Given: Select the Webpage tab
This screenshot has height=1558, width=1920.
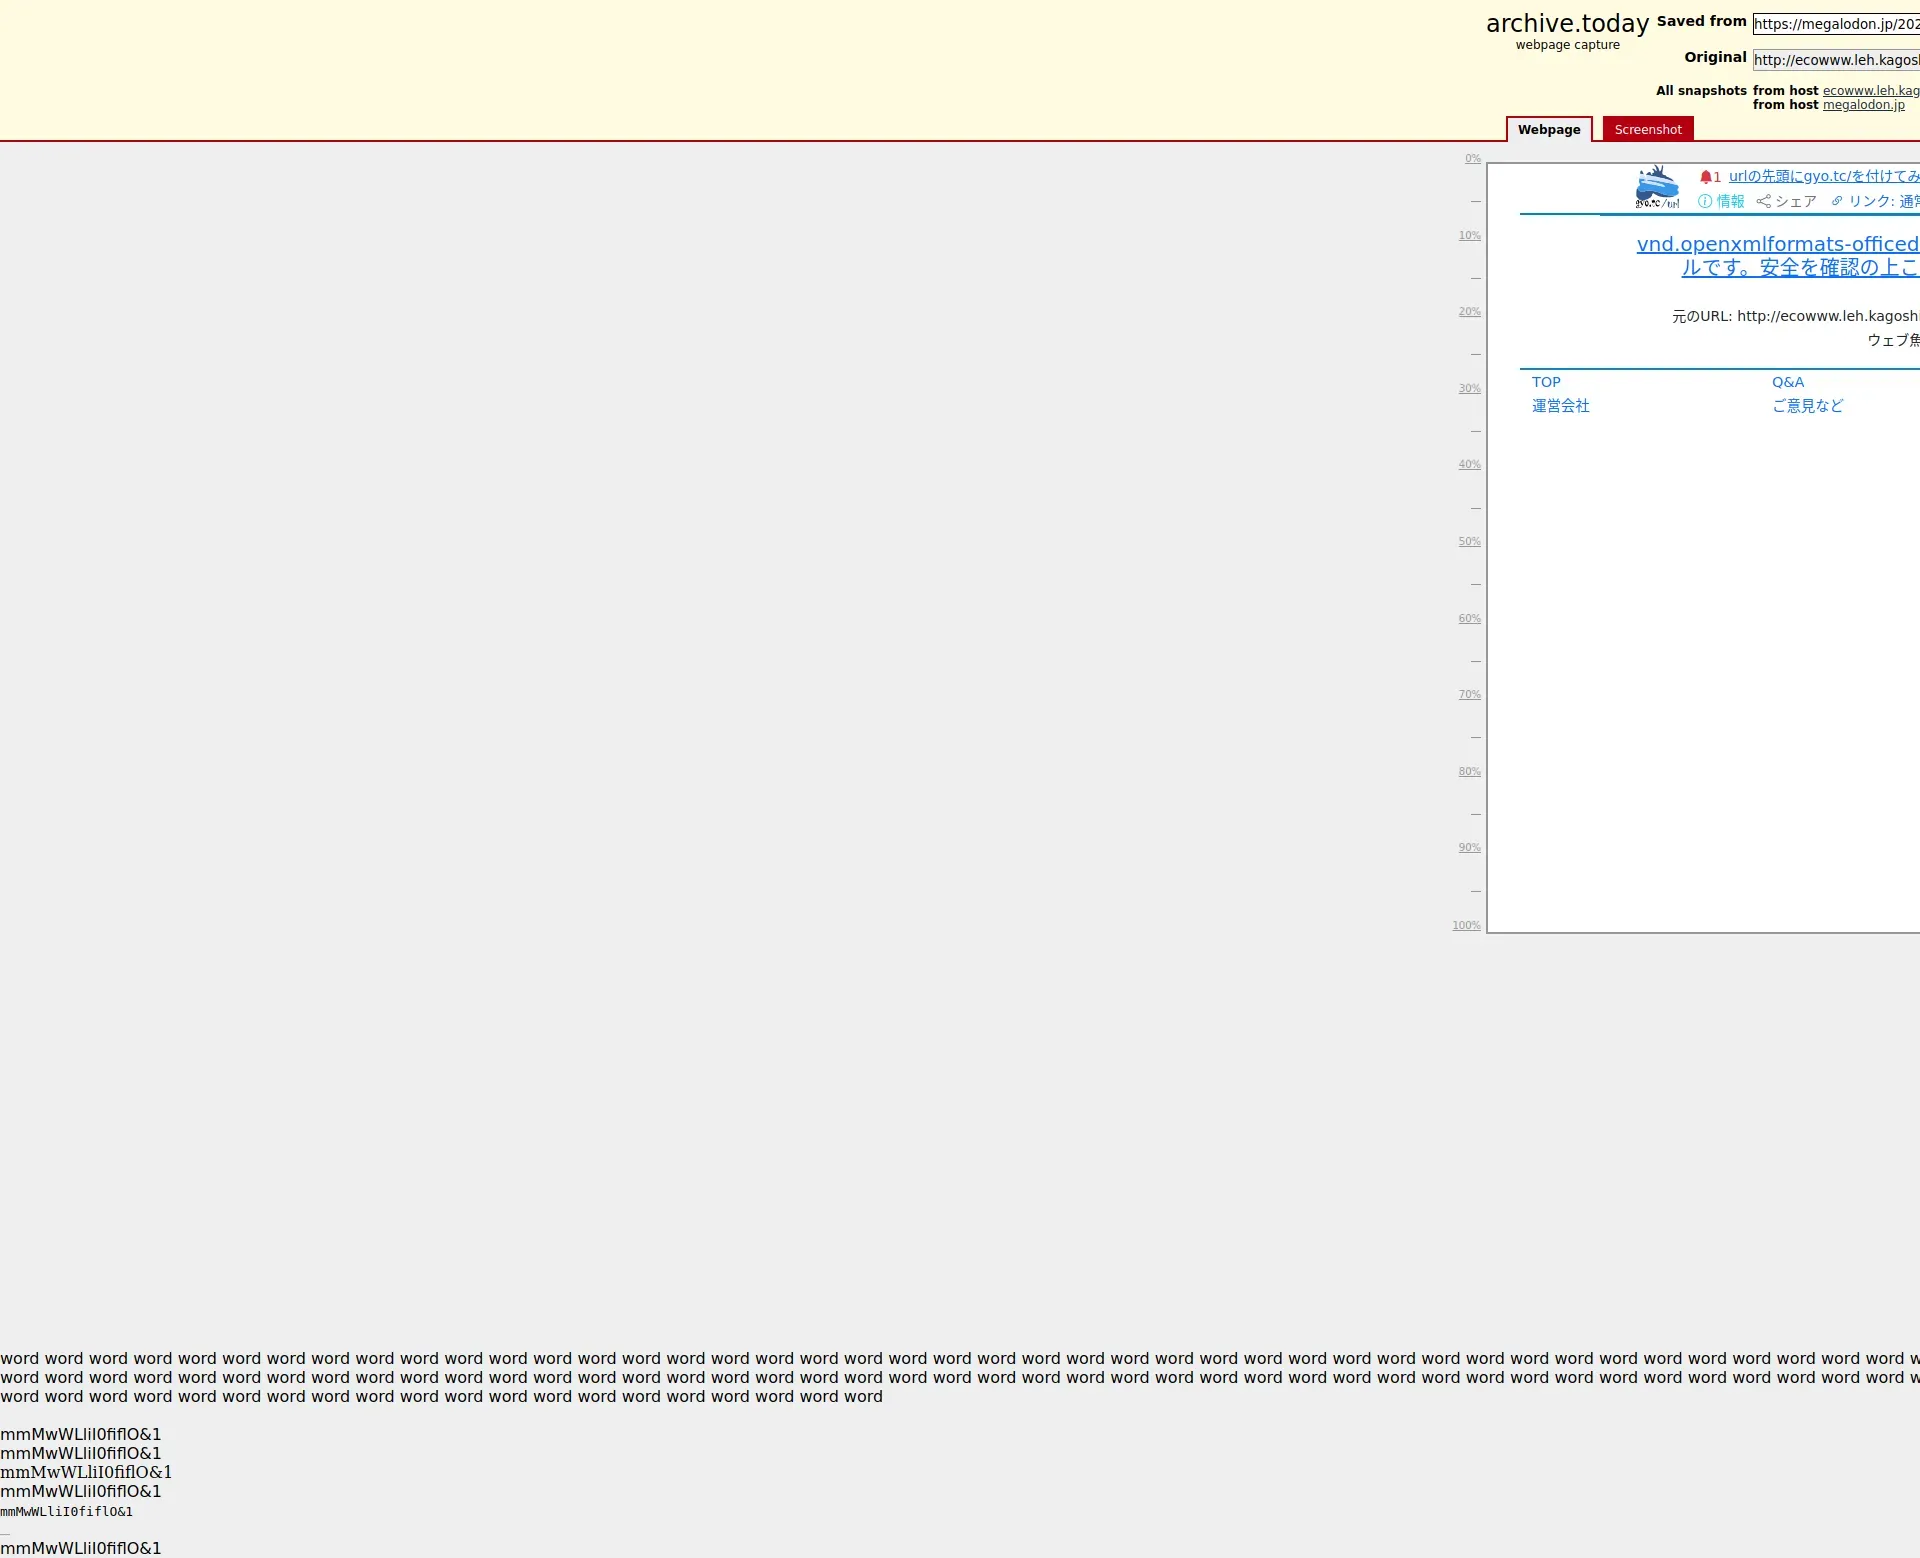Looking at the screenshot, I should 1548,129.
